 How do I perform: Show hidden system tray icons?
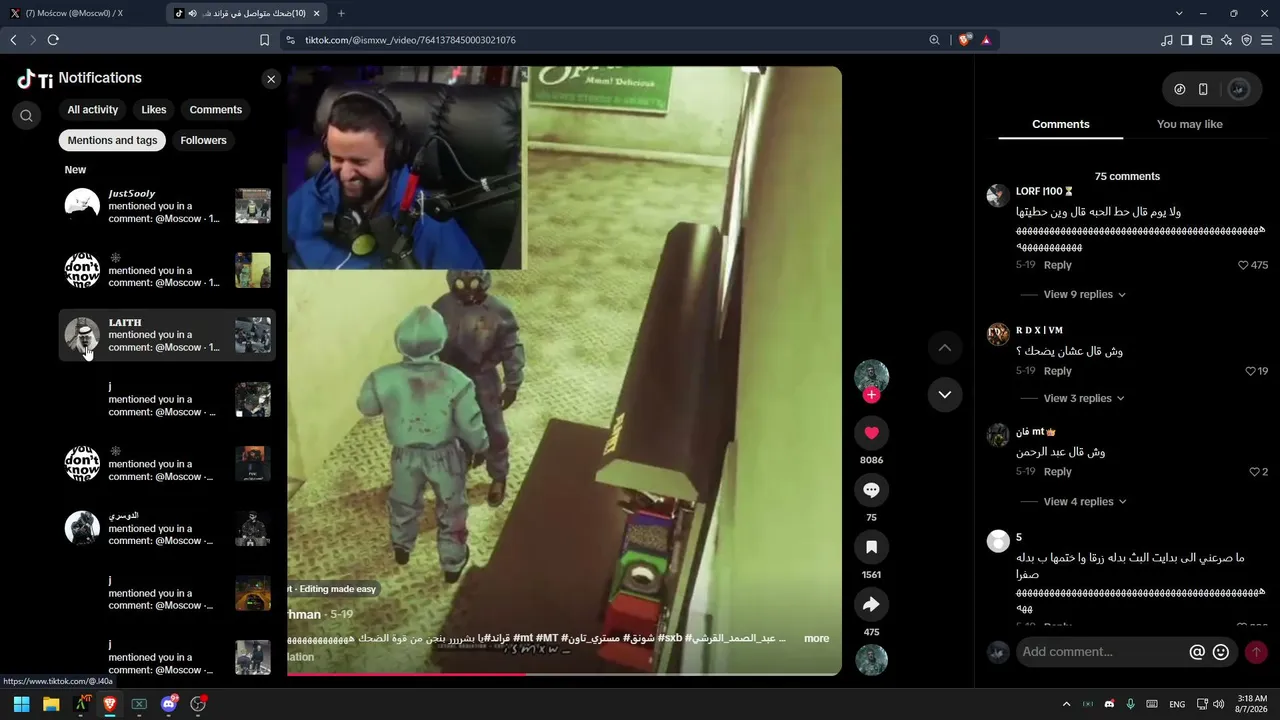tap(1066, 704)
